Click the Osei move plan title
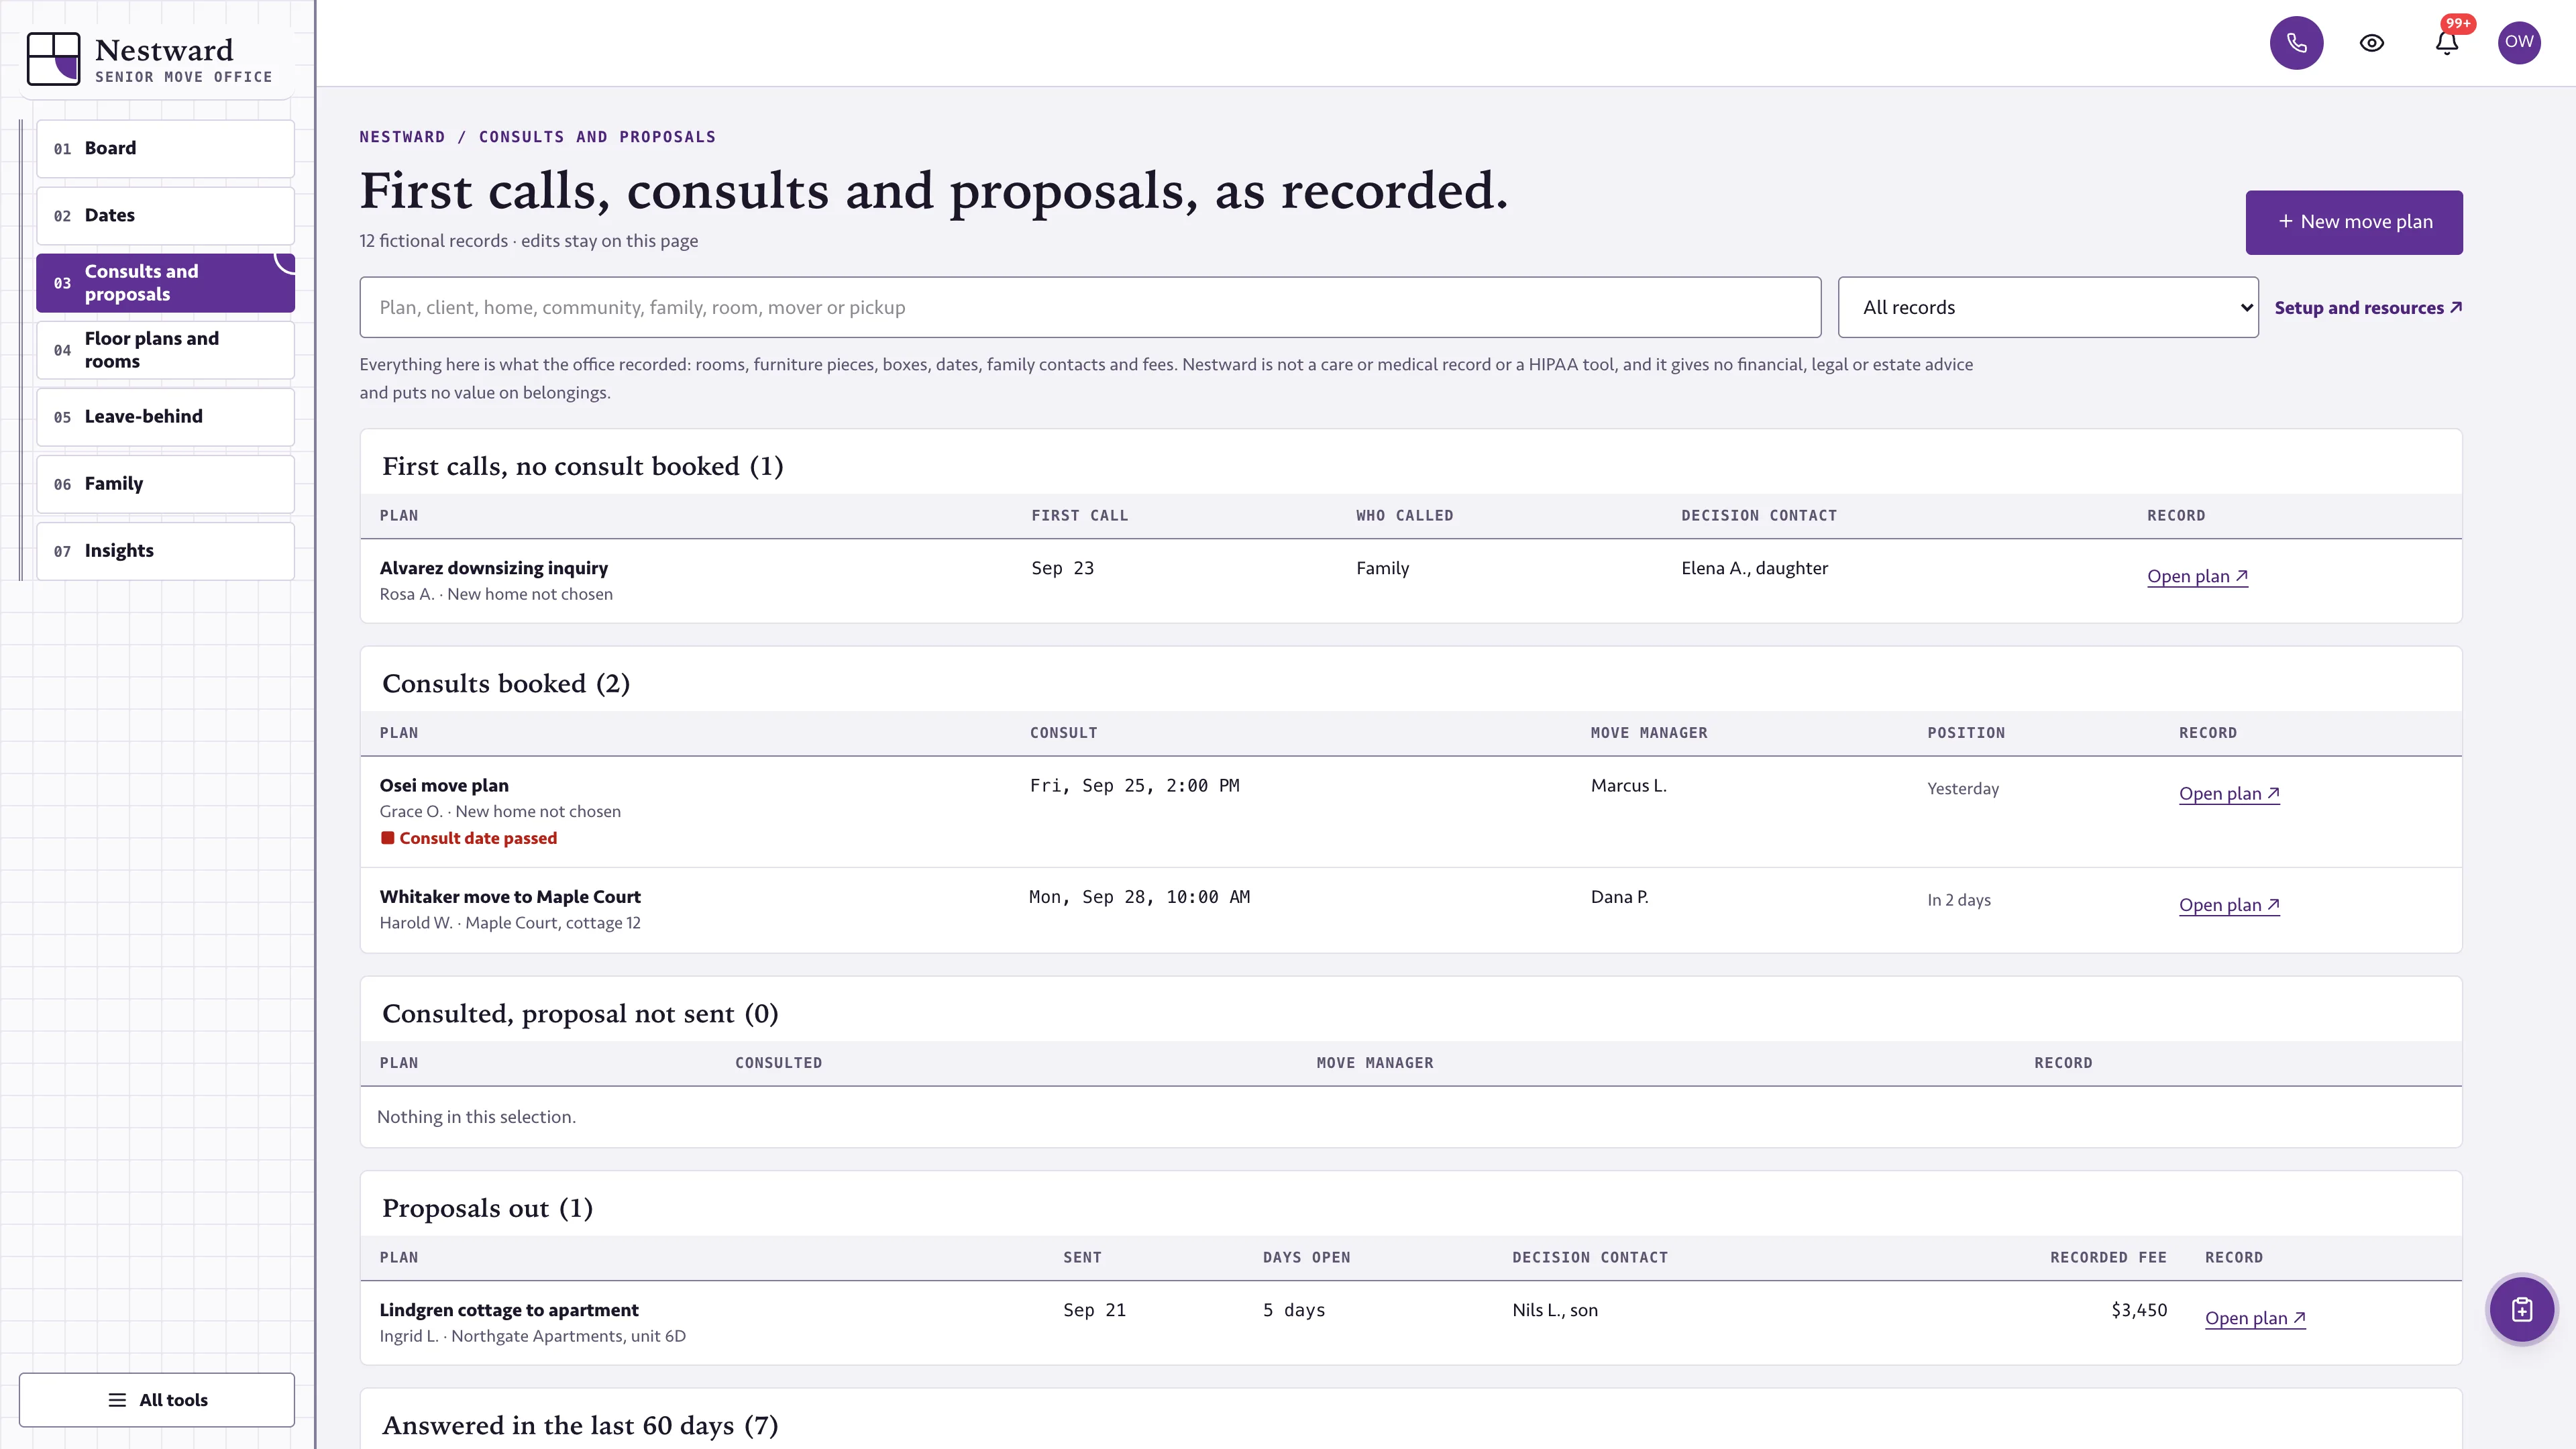This screenshot has width=2576, height=1449. tap(444, 786)
